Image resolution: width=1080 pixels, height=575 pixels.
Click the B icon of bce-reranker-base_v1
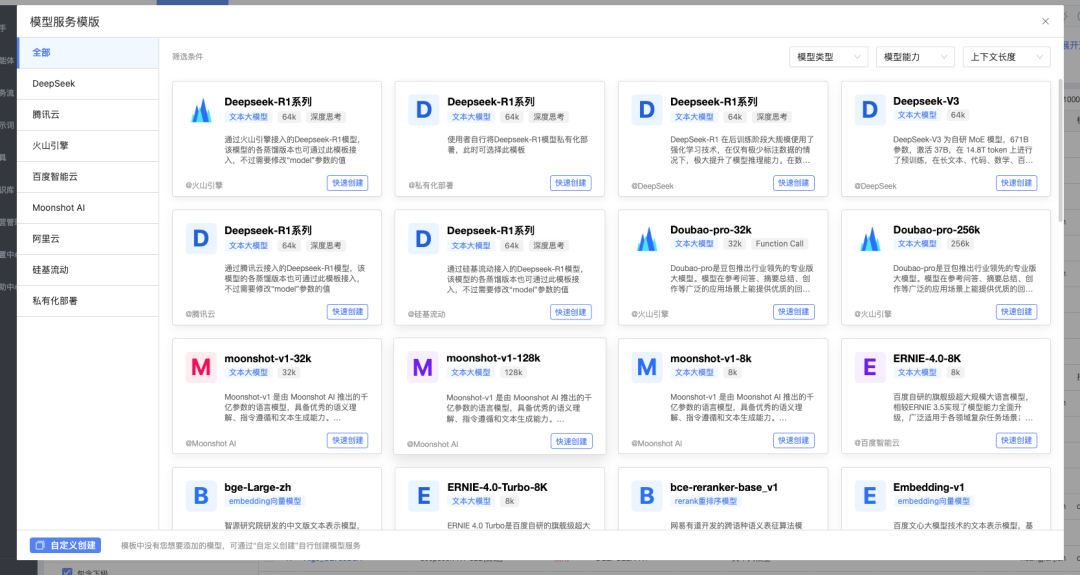(x=647, y=496)
